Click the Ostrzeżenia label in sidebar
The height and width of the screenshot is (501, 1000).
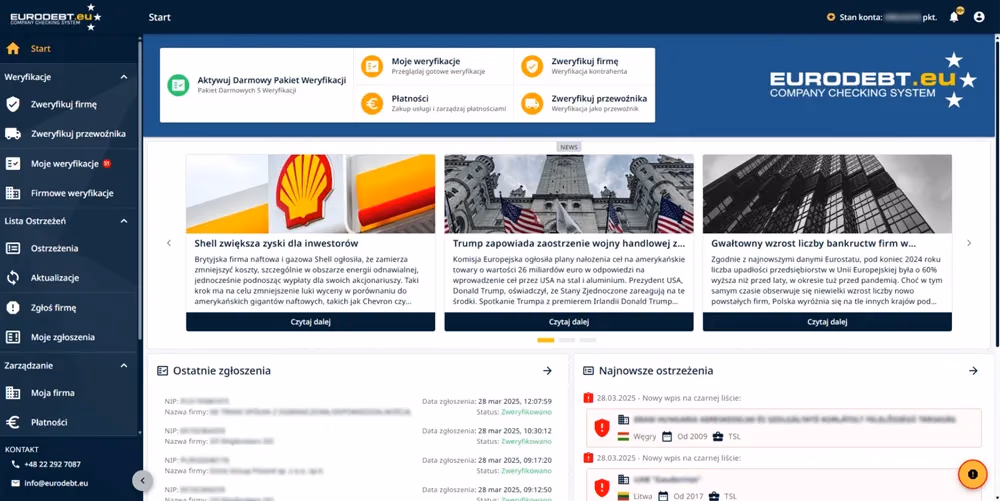(55, 249)
